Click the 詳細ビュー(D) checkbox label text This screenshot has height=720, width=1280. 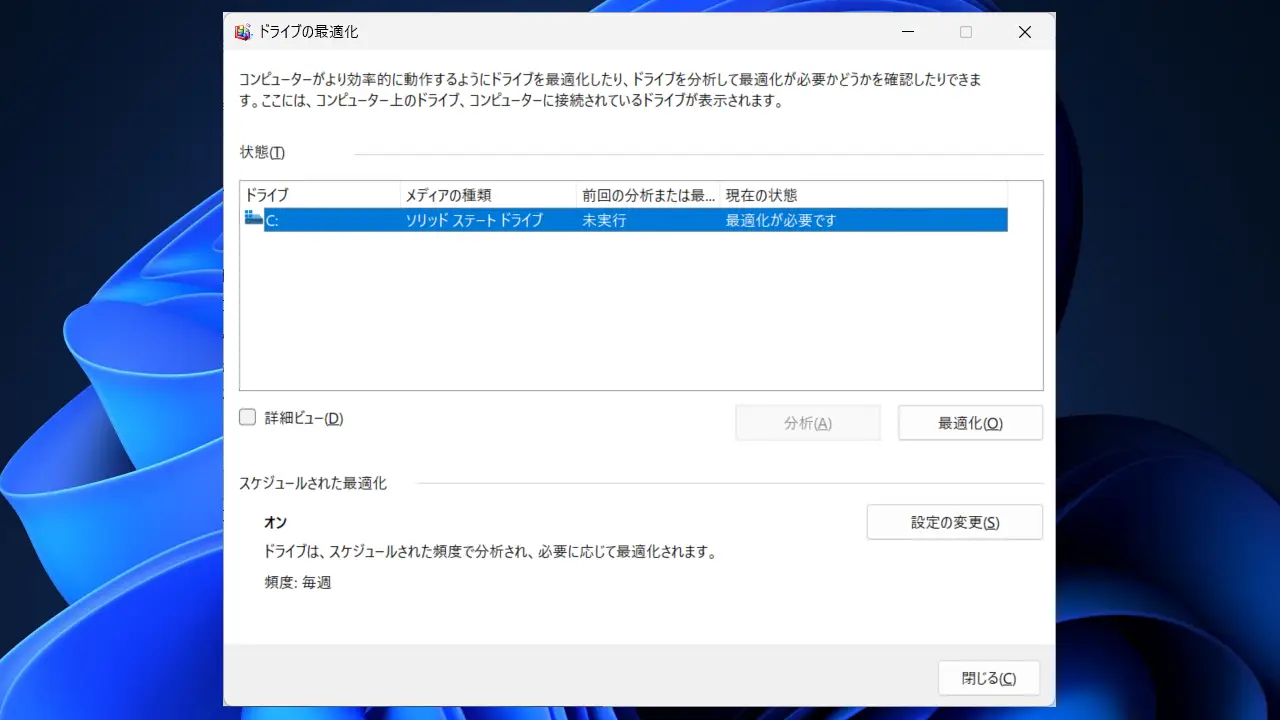(x=304, y=419)
